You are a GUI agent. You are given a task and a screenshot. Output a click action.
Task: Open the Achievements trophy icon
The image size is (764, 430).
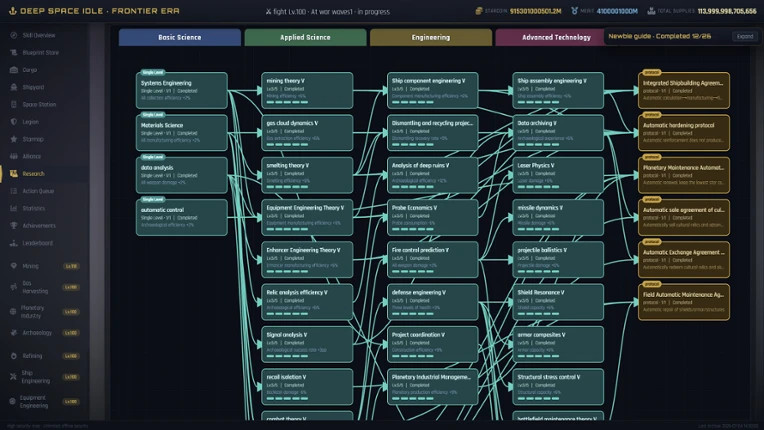click(x=14, y=225)
